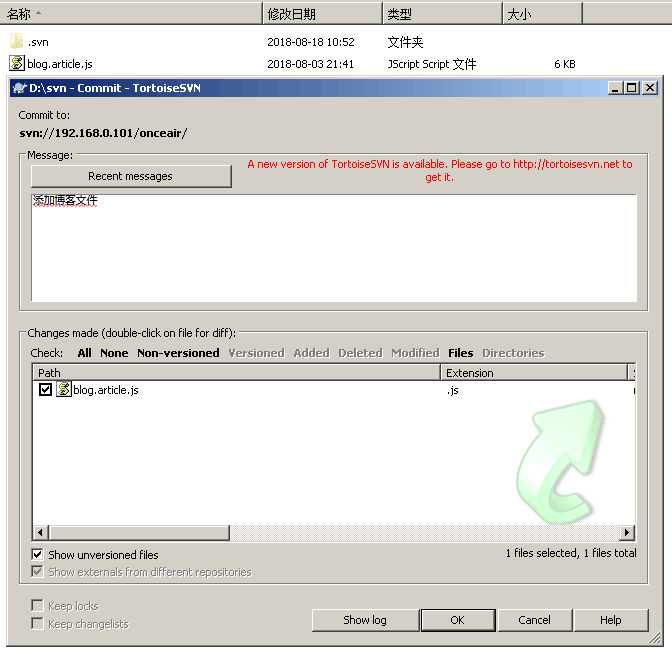Click OK to commit
672x650 pixels.
458,620
